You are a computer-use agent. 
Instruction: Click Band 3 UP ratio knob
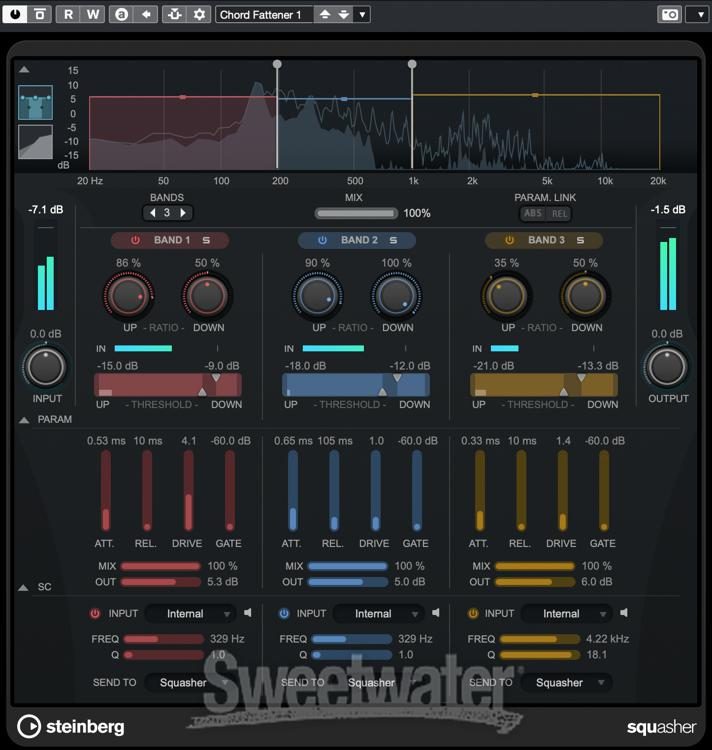pos(506,296)
